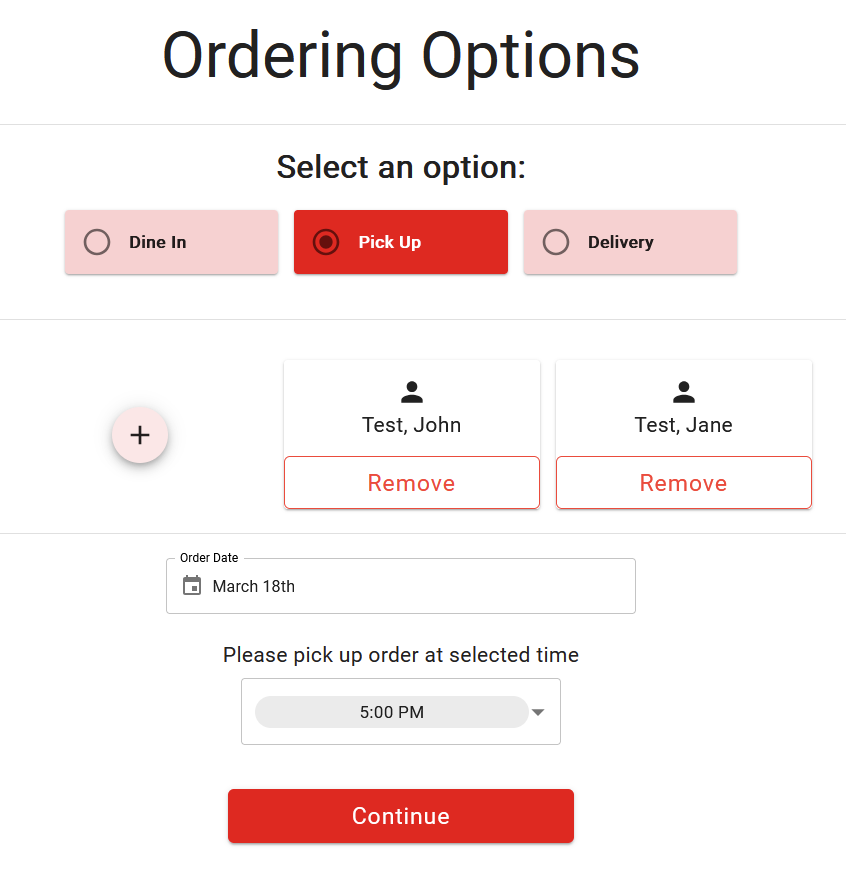846x870 pixels.
Task: Click the person icon above Test, Jane
Action: click(x=684, y=392)
